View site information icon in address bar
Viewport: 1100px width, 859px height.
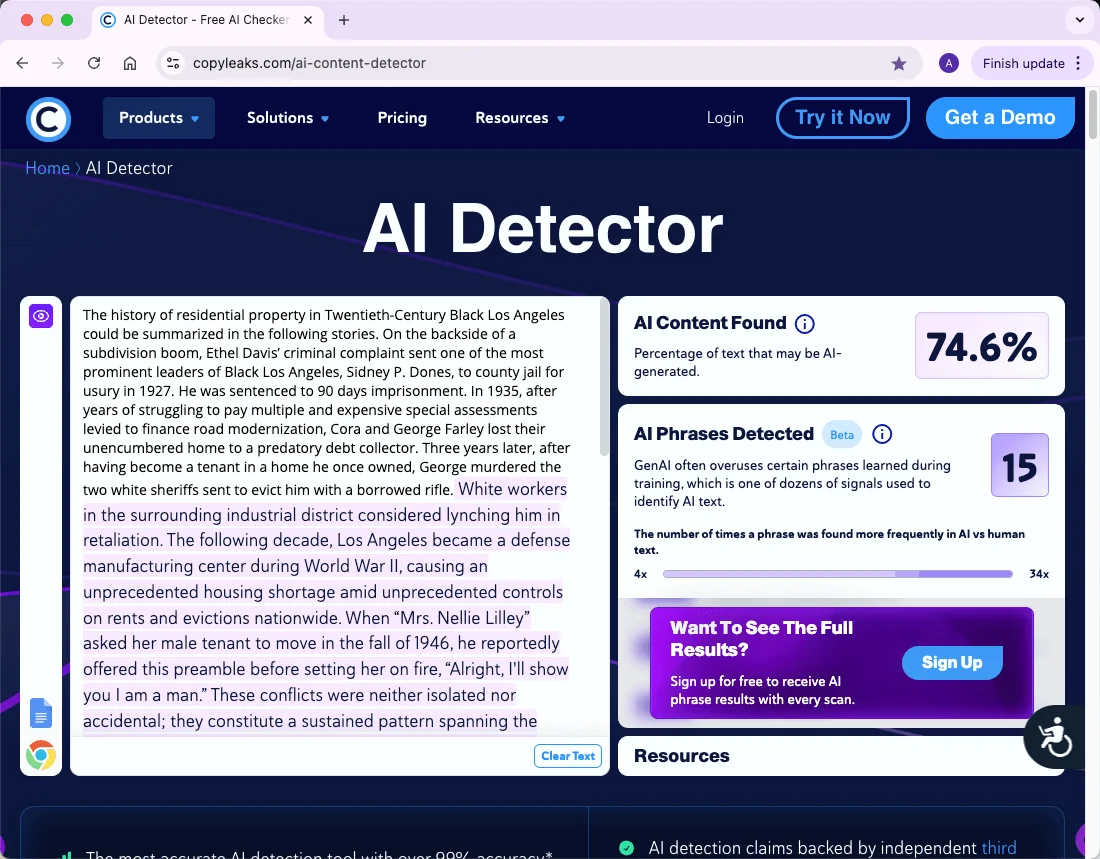pyautogui.click(x=173, y=63)
